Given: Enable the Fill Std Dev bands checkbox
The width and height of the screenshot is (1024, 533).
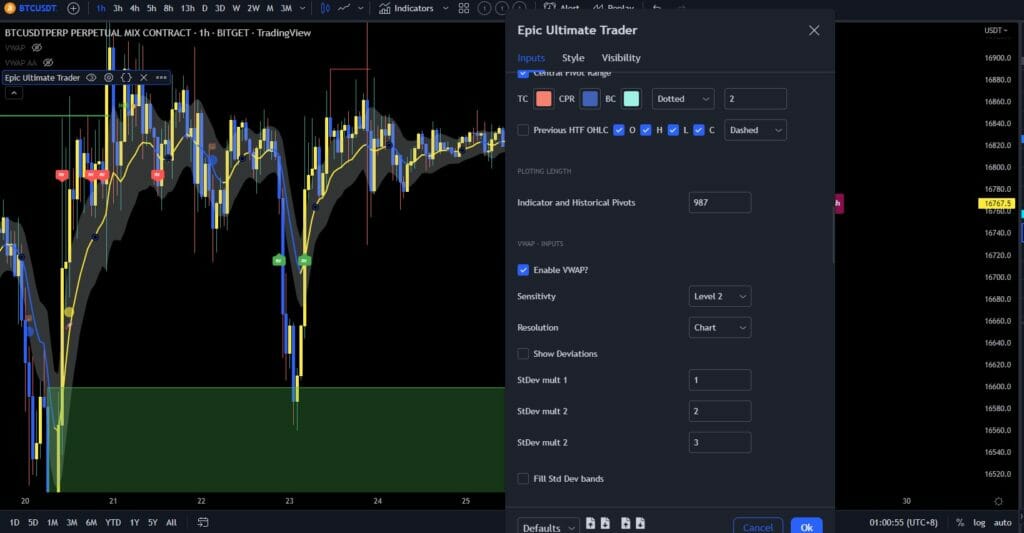Looking at the screenshot, I should 523,479.
